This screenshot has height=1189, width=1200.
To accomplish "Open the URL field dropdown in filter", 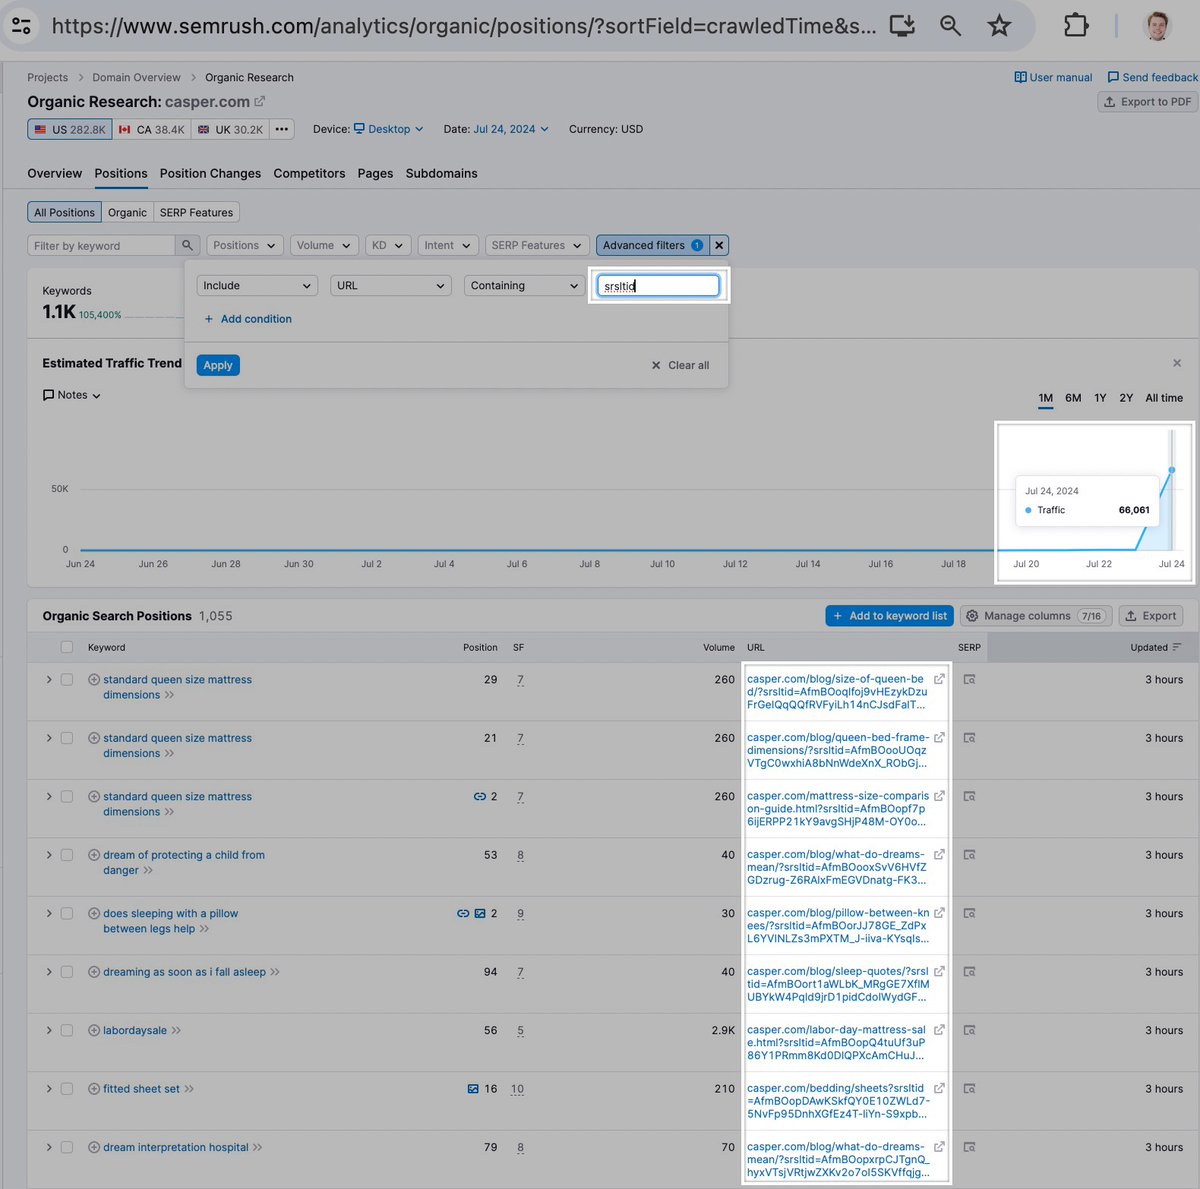I will pyautogui.click(x=391, y=285).
